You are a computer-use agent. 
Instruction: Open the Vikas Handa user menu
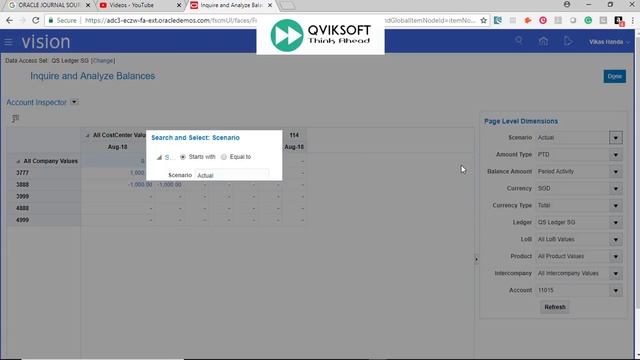pos(609,42)
